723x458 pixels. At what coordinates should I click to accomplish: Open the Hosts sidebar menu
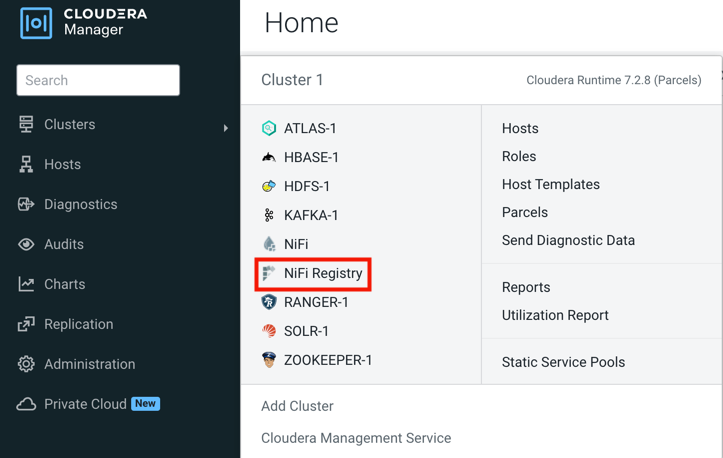(62, 164)
